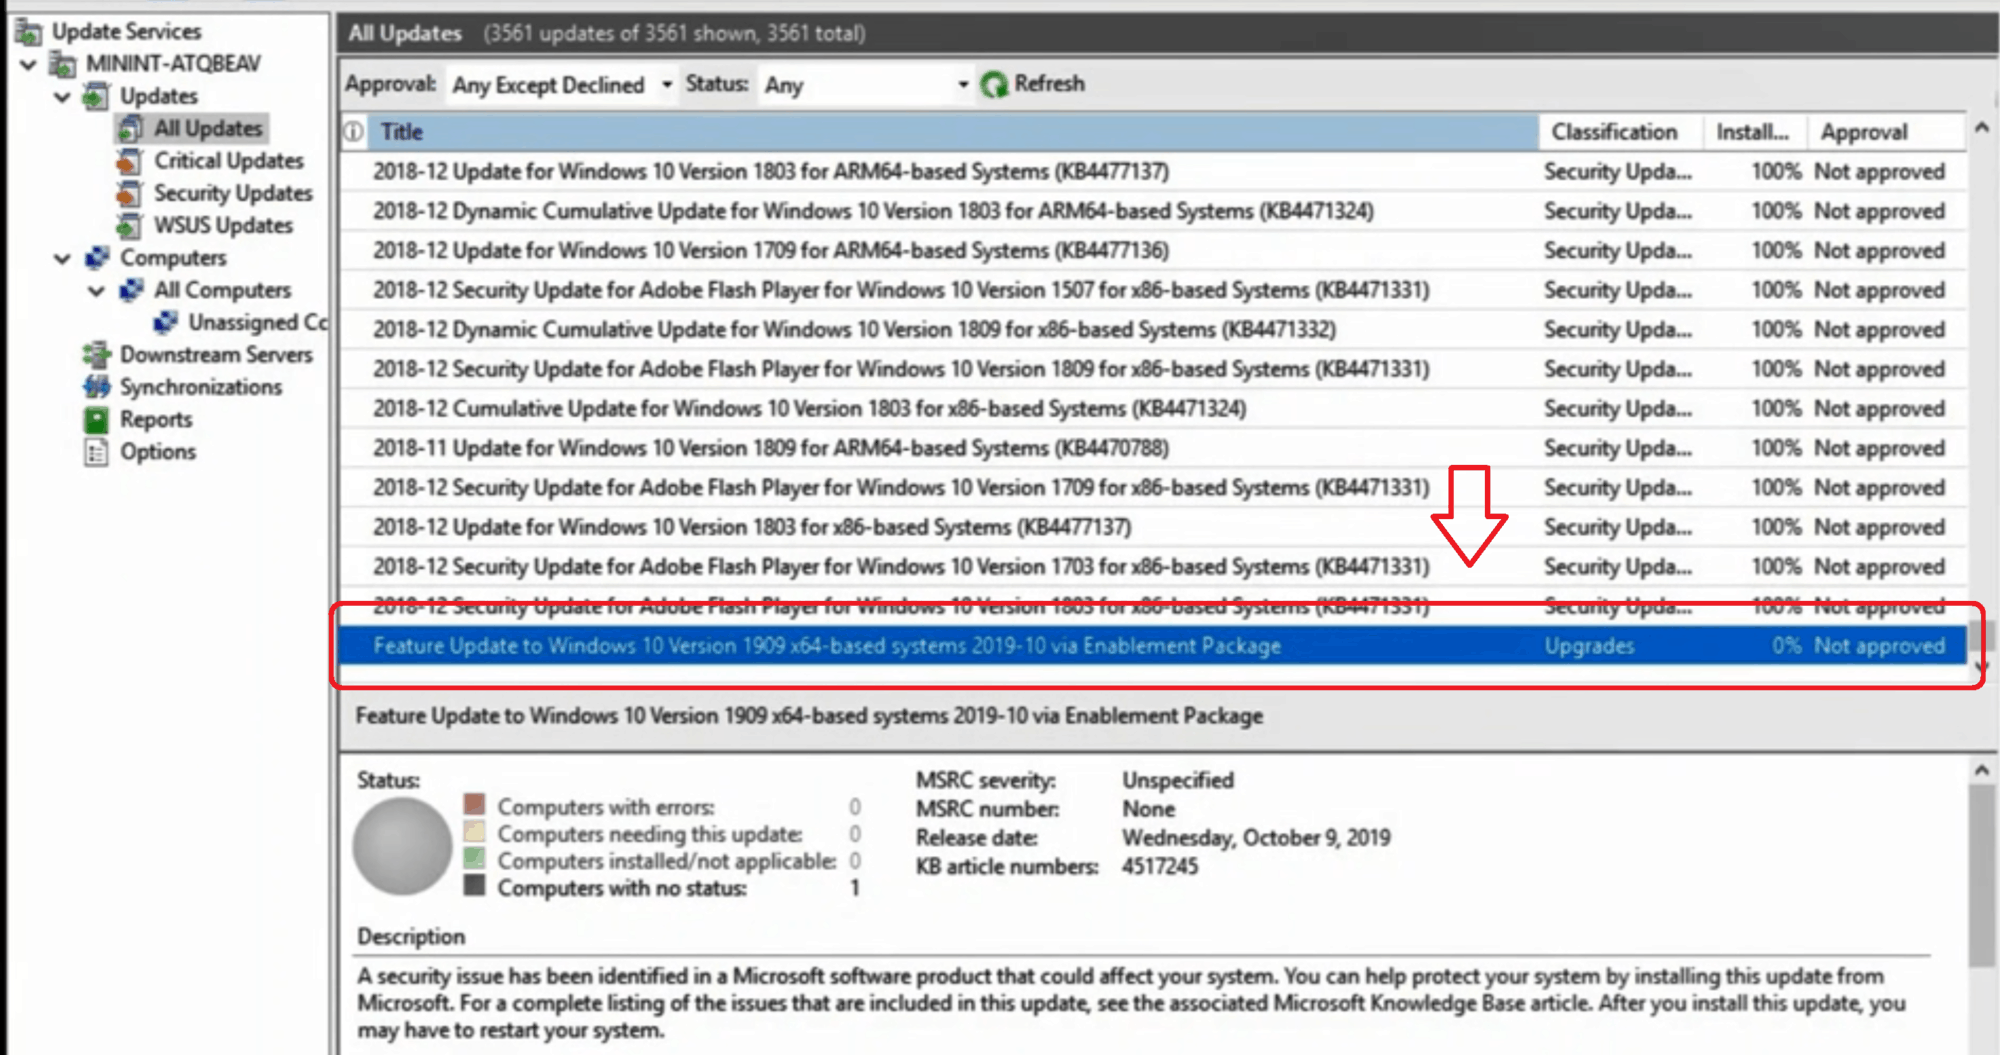Click KB article number 4517245
Image resolution: width=2000 pixels, height=1055 pixels.
[x=1160, y=866]
